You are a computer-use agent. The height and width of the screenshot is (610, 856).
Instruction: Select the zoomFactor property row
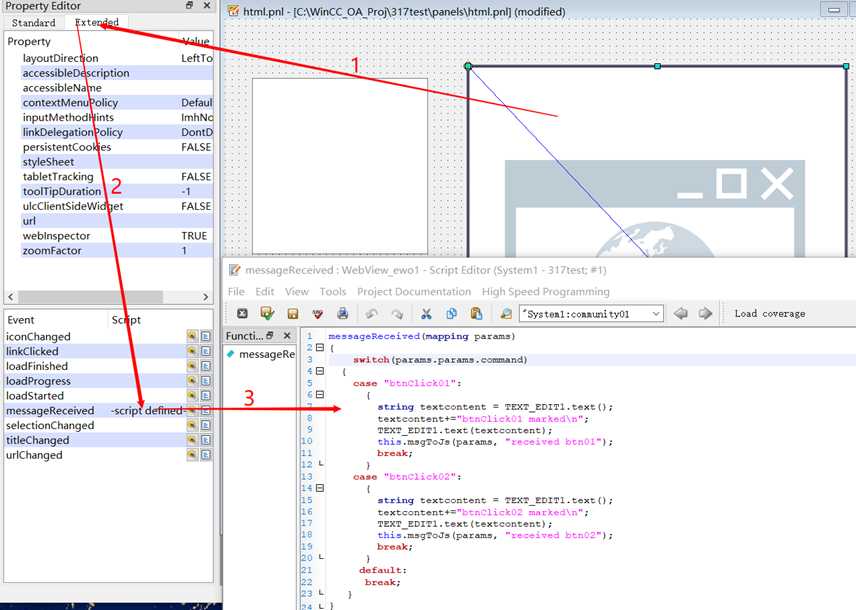point(117,251)
